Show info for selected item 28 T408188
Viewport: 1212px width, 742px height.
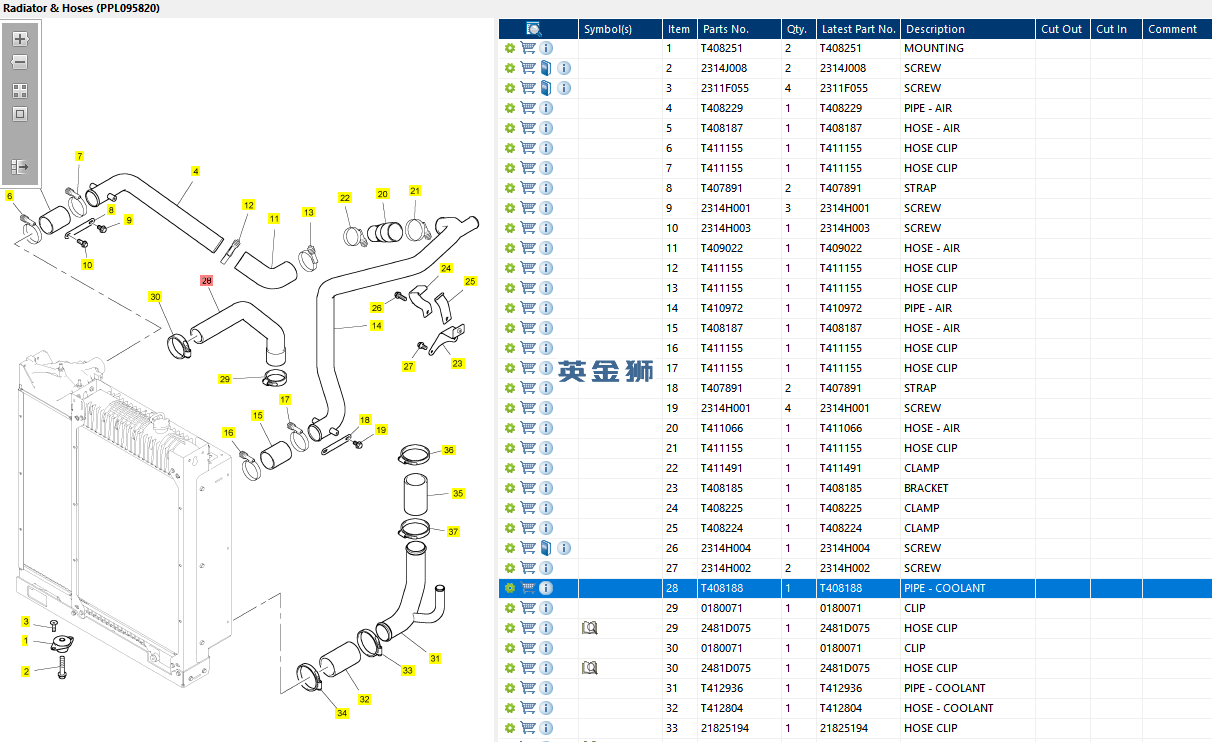(546, 588)
